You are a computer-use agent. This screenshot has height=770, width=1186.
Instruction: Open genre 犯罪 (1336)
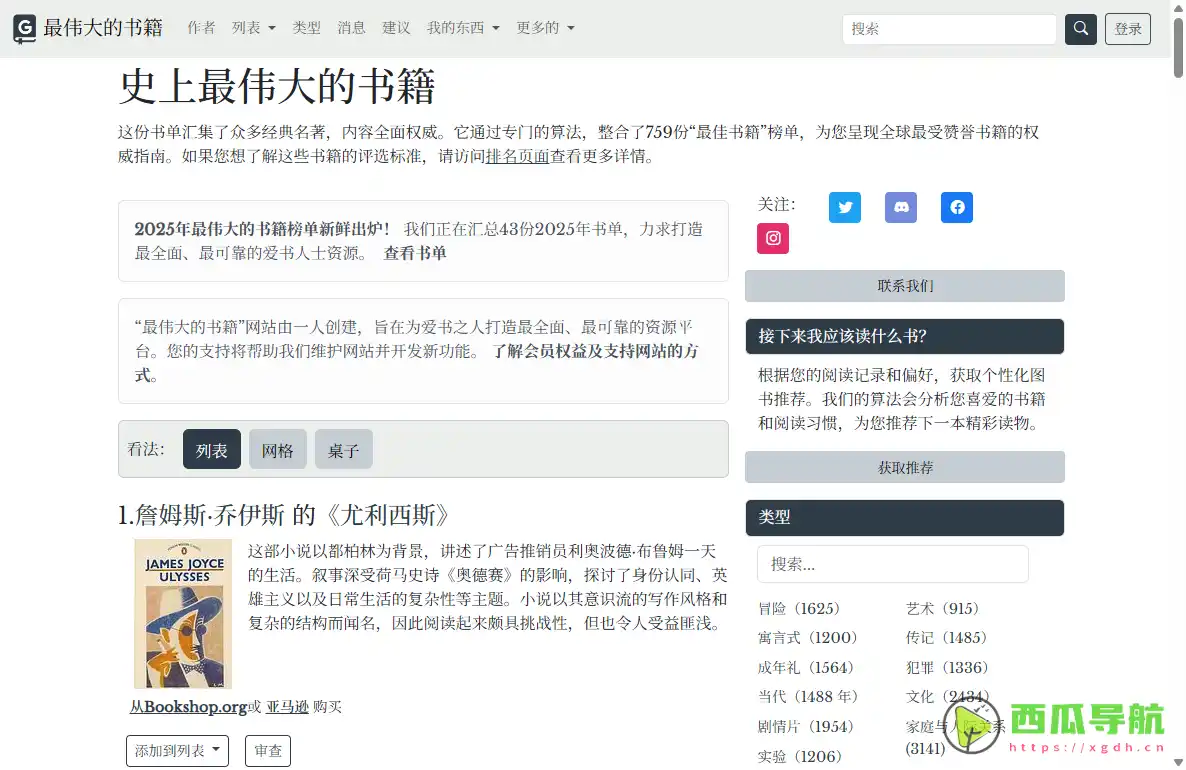coord(947,667)
